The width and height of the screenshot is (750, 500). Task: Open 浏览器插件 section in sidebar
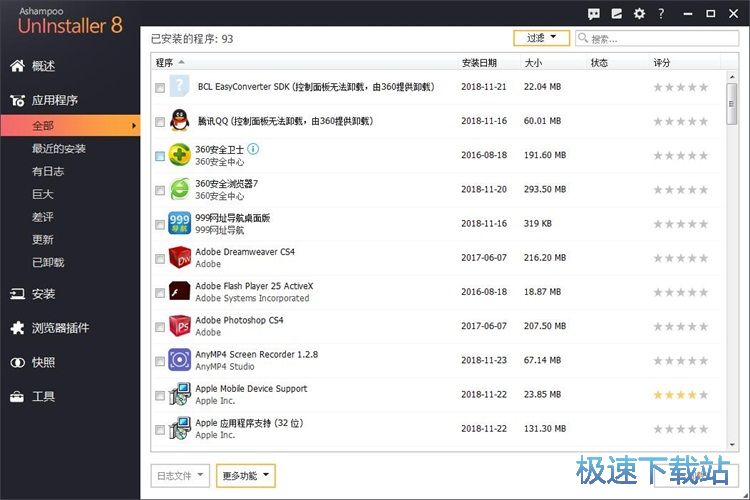pos(60,328)
